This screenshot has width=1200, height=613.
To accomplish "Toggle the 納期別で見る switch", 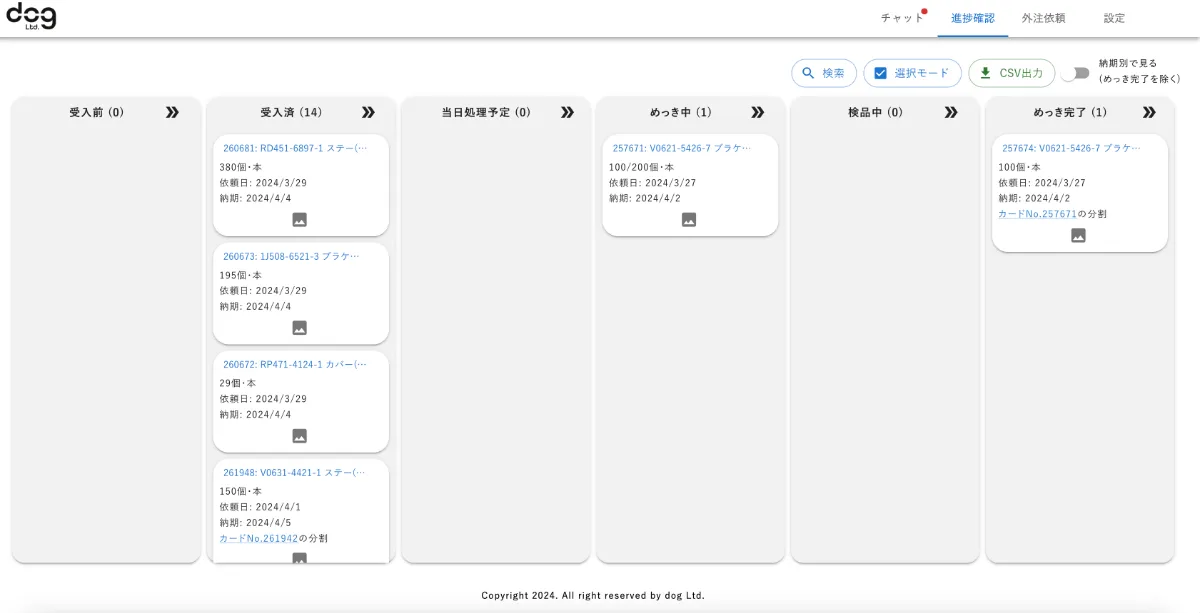I will pyautogui.click(x=1075, y=73).
